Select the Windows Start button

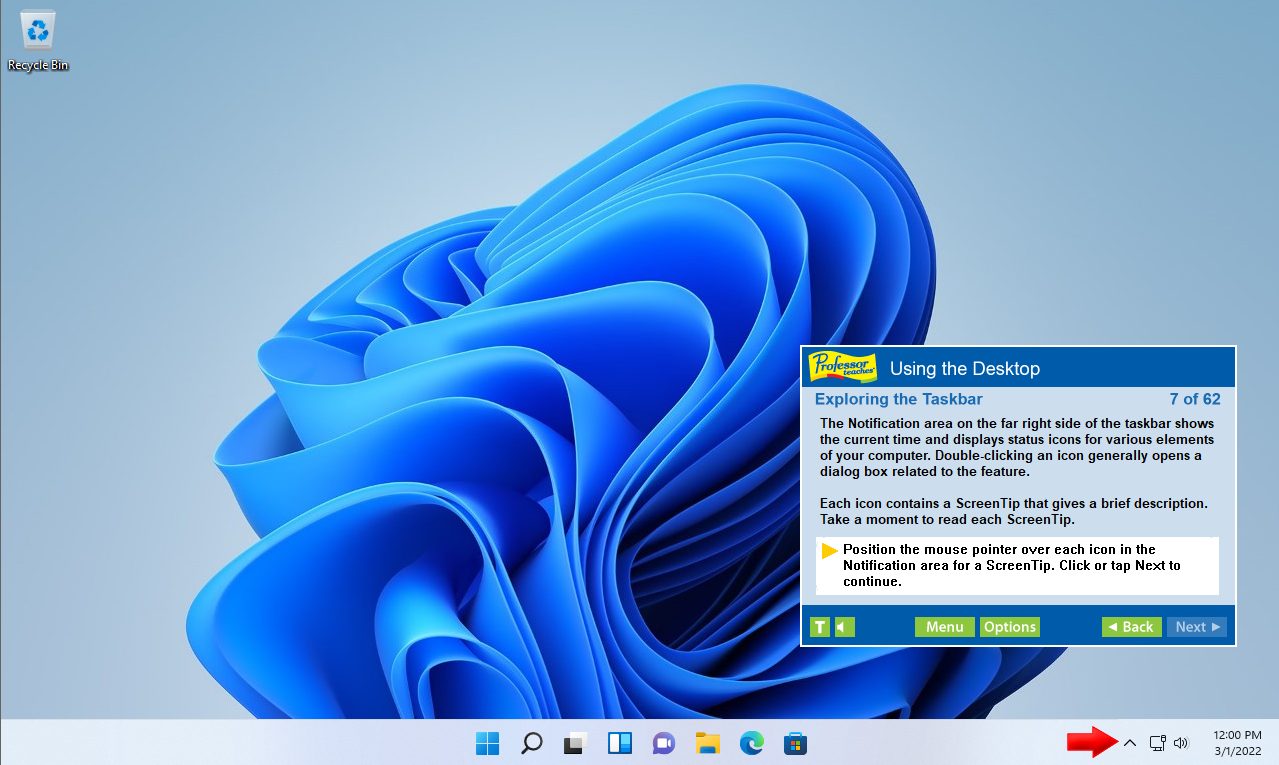coord(487,743)
